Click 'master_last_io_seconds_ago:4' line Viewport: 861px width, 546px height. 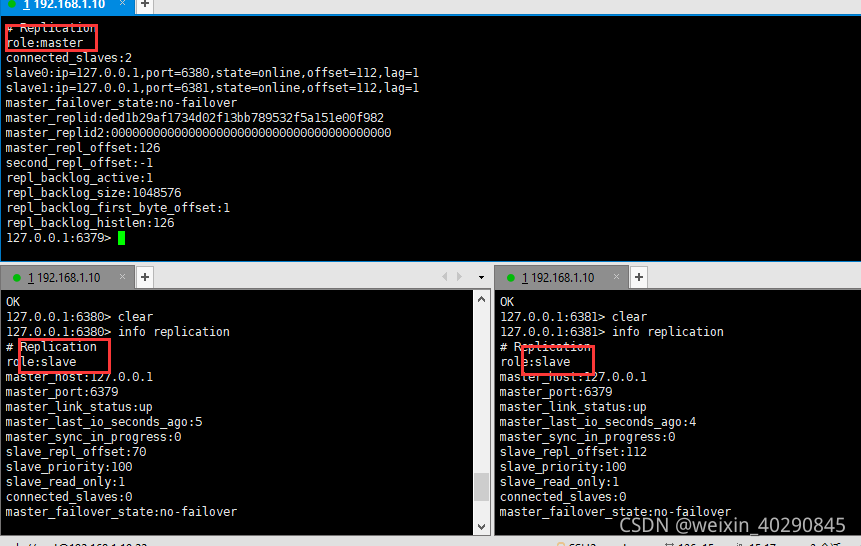coord(599,422)
